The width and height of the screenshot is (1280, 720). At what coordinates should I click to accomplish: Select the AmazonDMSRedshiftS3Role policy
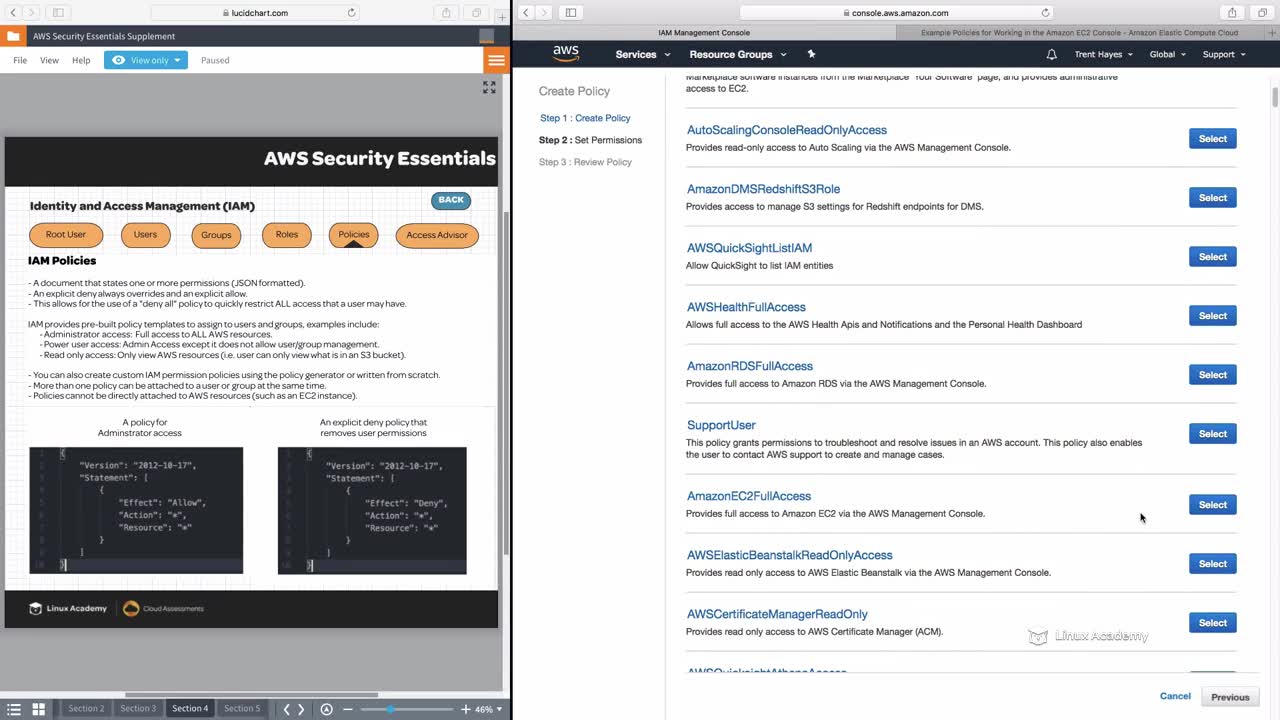click(1212, 198)
